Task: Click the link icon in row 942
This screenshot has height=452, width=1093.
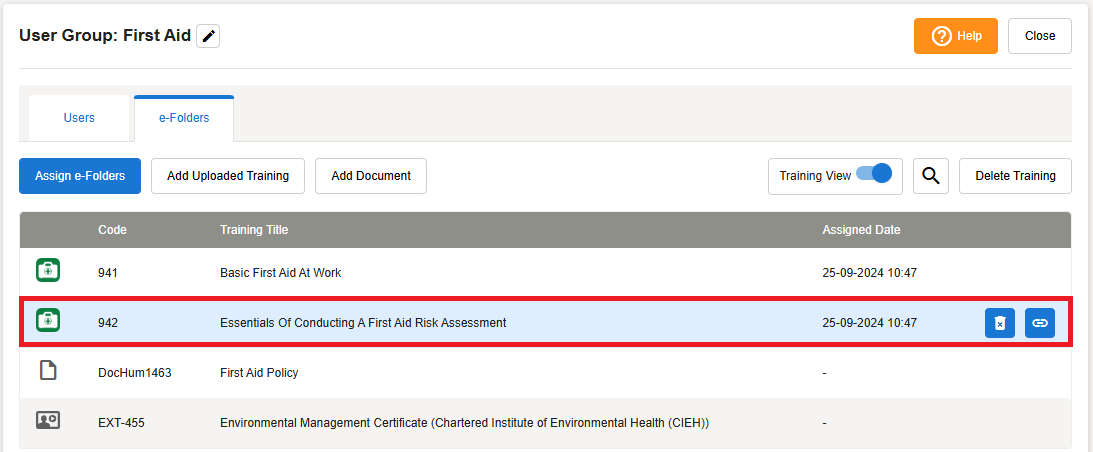Action: (1040, 323)
